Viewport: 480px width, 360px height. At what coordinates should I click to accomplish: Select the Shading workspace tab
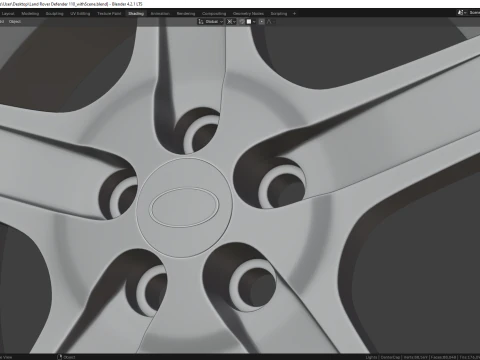point(136,14)
